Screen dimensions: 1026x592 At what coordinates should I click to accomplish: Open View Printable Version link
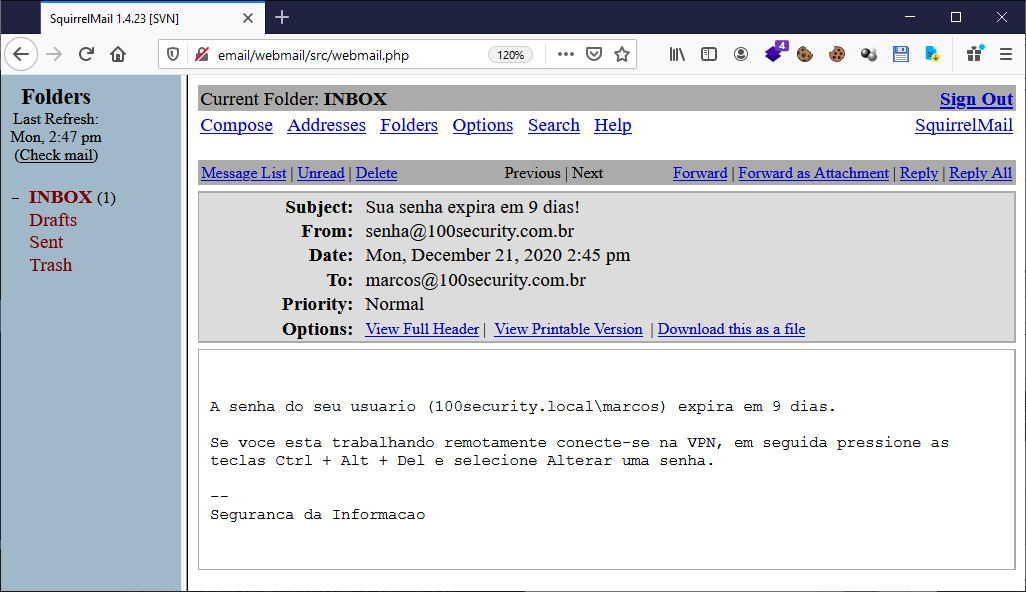(568, 329)
